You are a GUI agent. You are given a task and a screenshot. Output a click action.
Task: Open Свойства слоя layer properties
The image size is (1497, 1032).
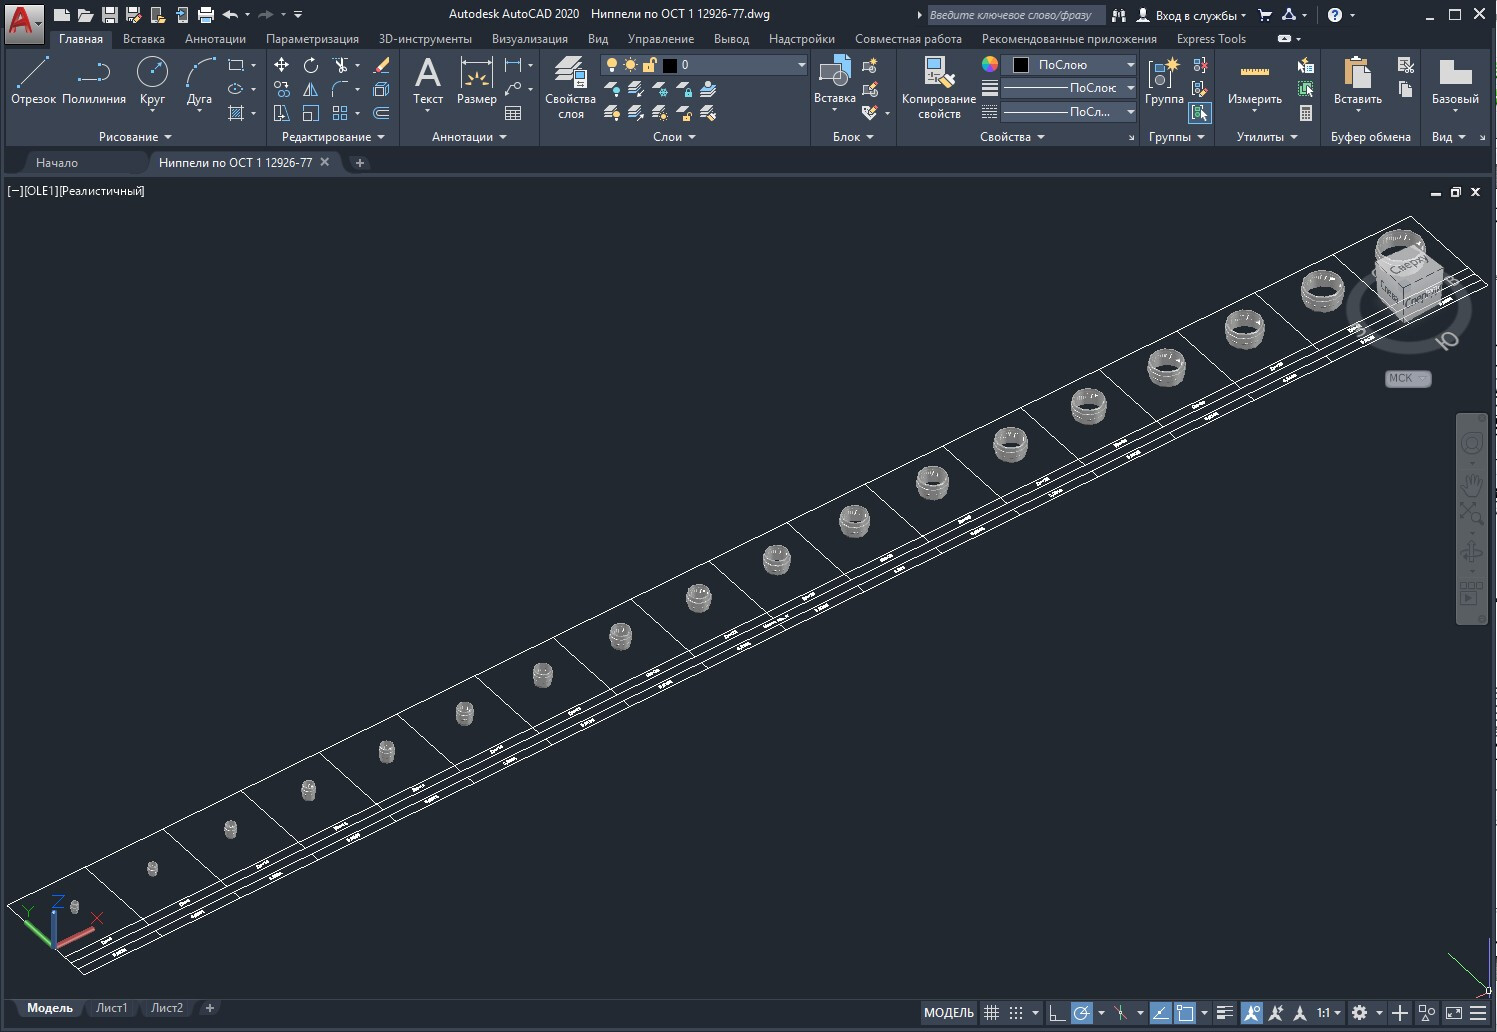point(570,87)
